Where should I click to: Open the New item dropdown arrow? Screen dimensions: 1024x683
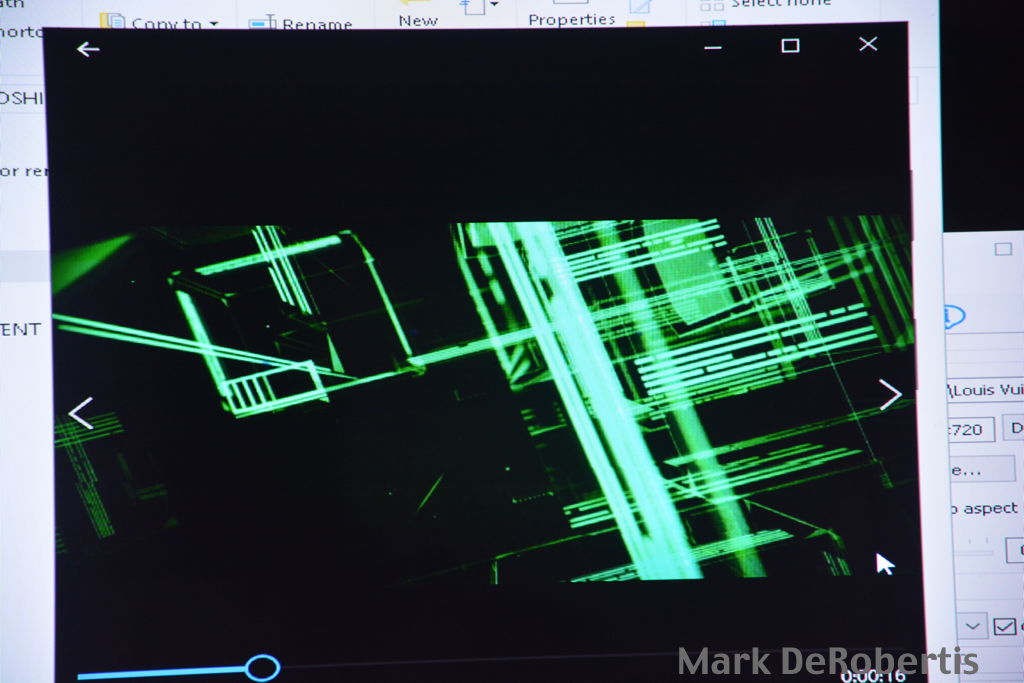[494, 8]
